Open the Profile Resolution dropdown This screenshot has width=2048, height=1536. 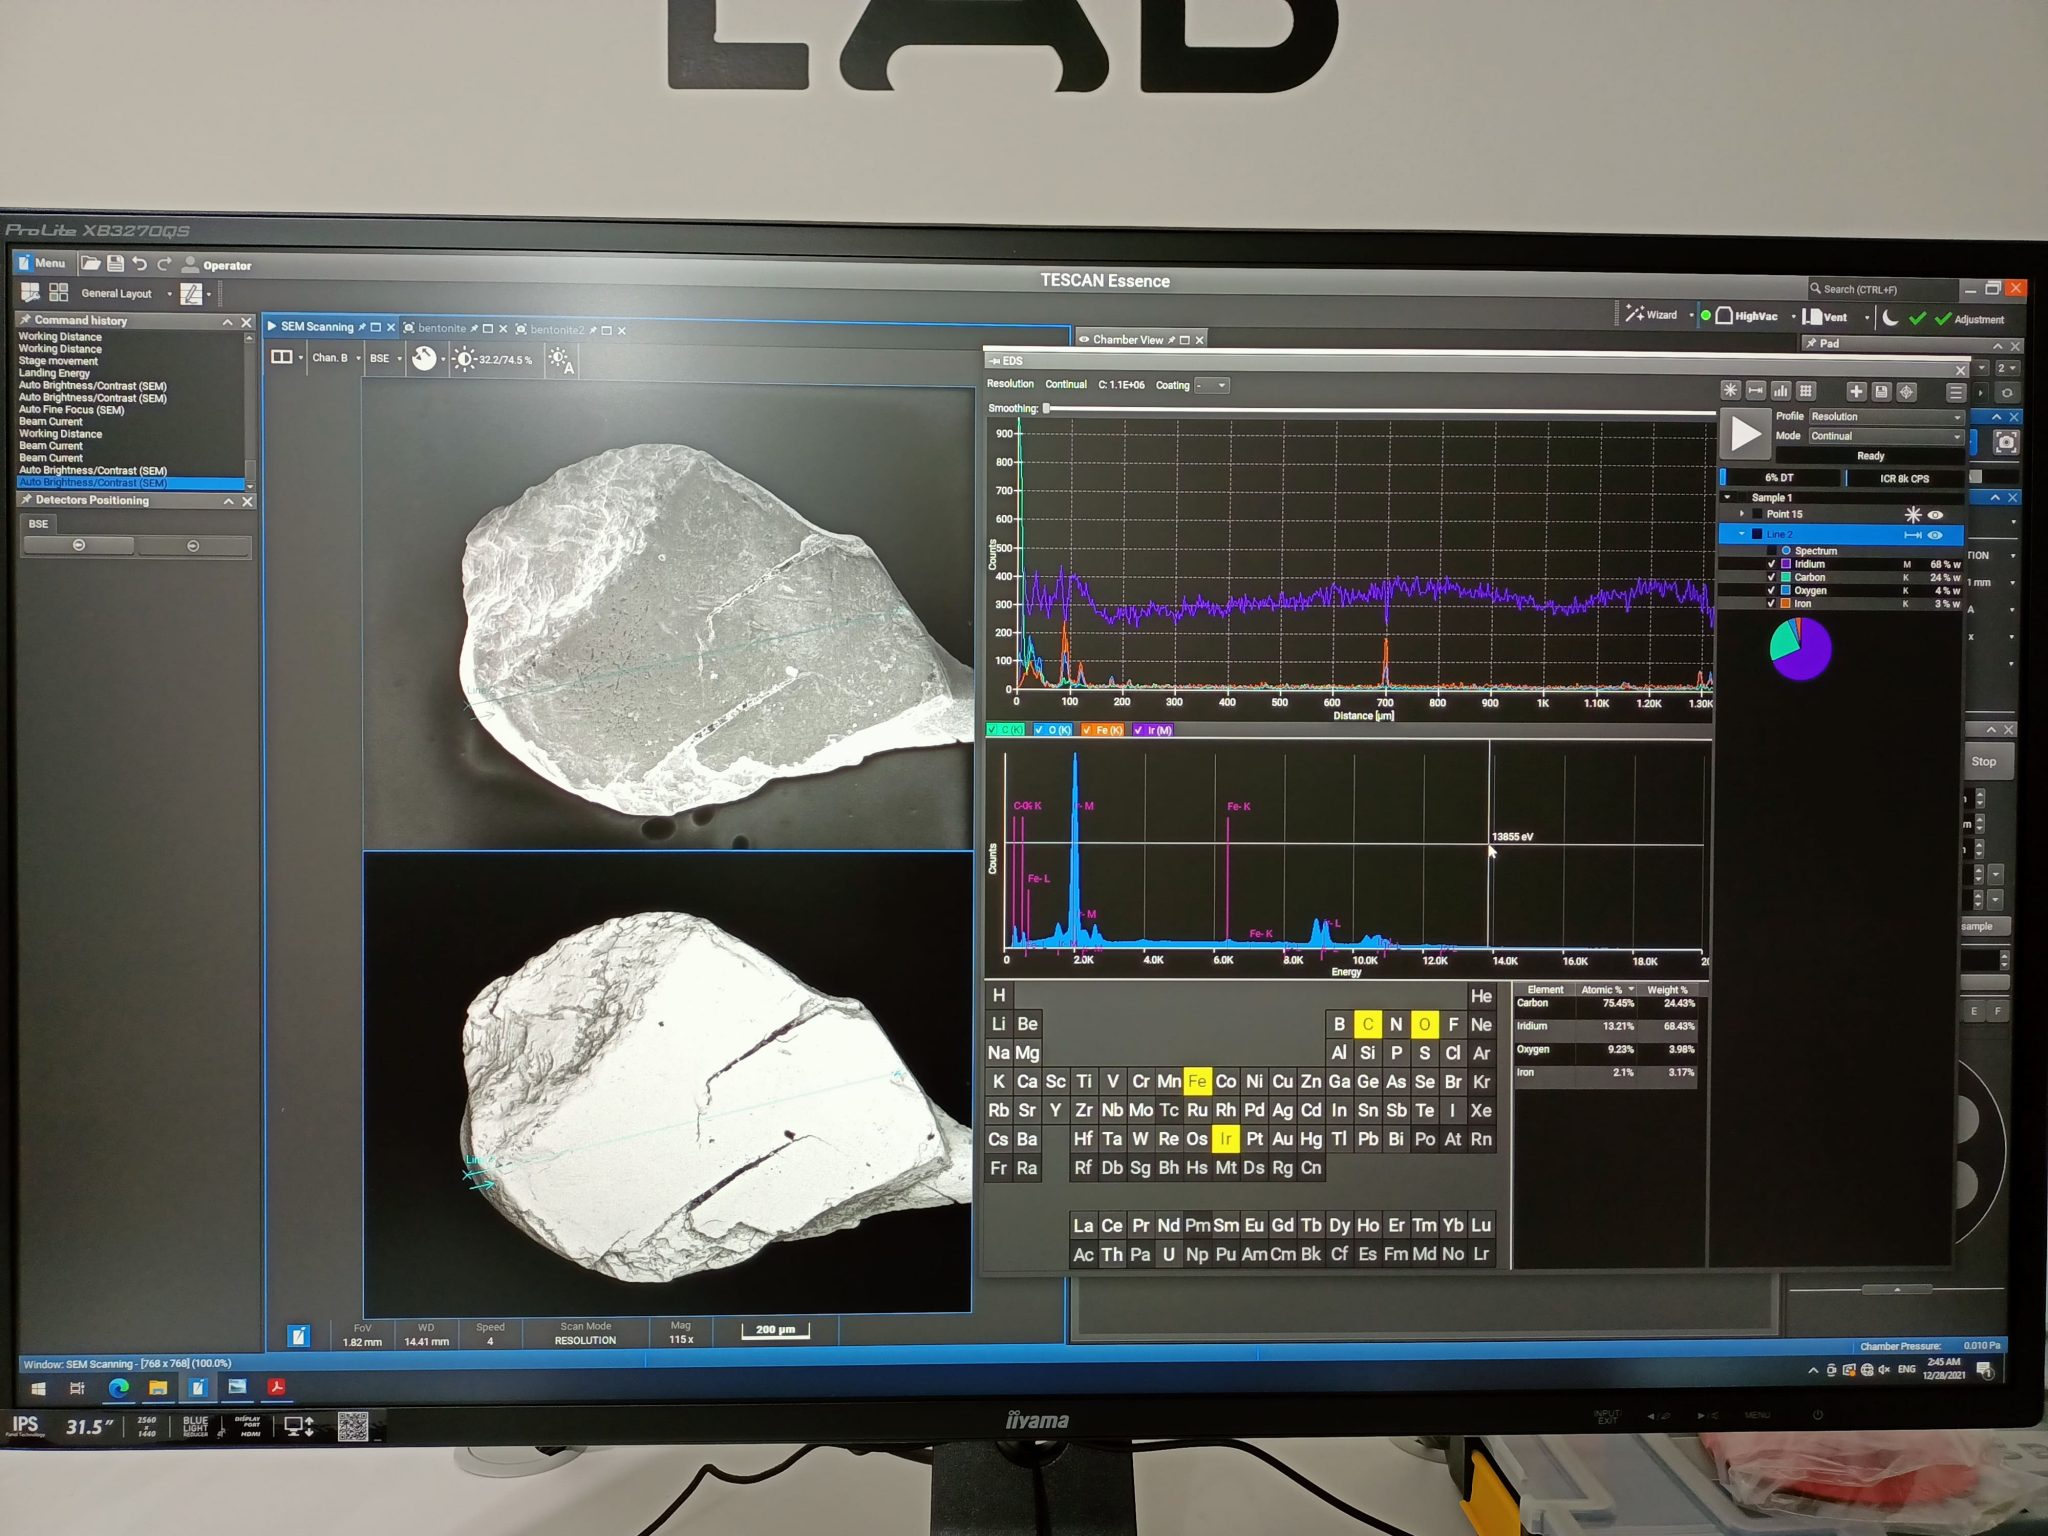pyautogui.click(x=1885, y=417)
